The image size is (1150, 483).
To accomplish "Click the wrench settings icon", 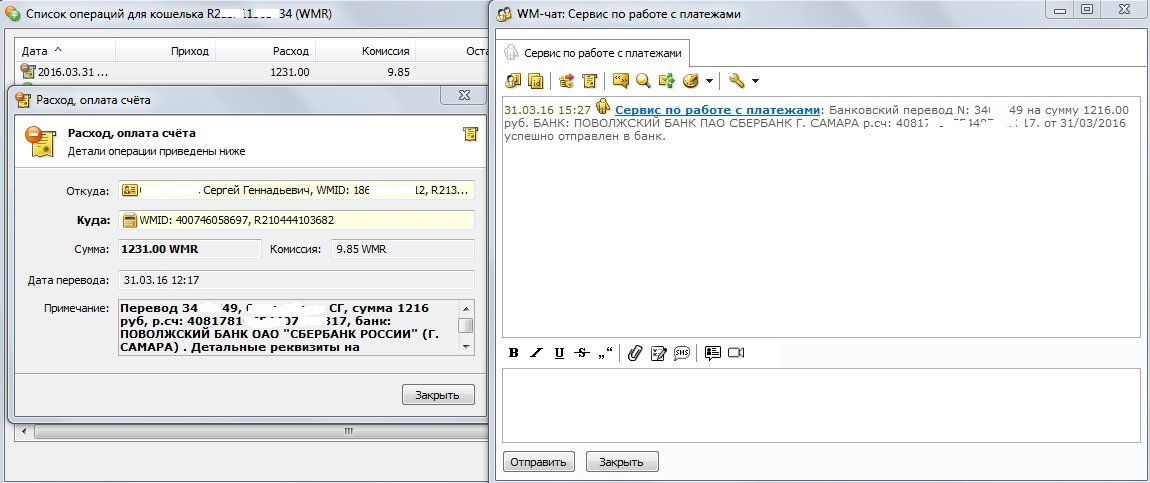I will [x=737, y=81].
